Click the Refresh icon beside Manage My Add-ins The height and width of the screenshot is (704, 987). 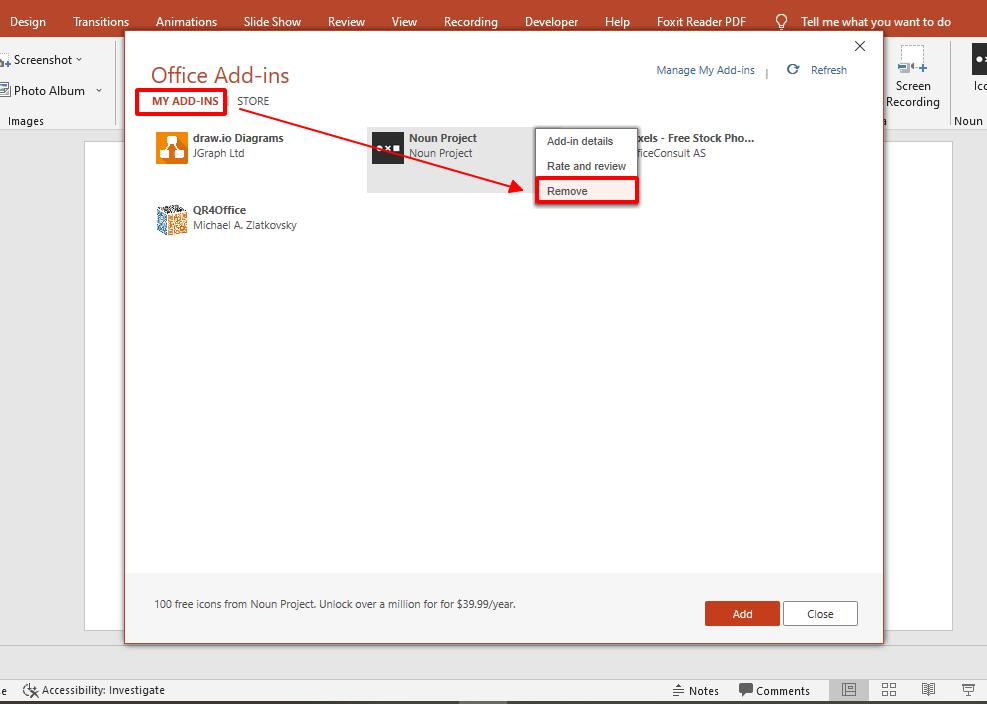pyautogui.click(x=792, y=70)
